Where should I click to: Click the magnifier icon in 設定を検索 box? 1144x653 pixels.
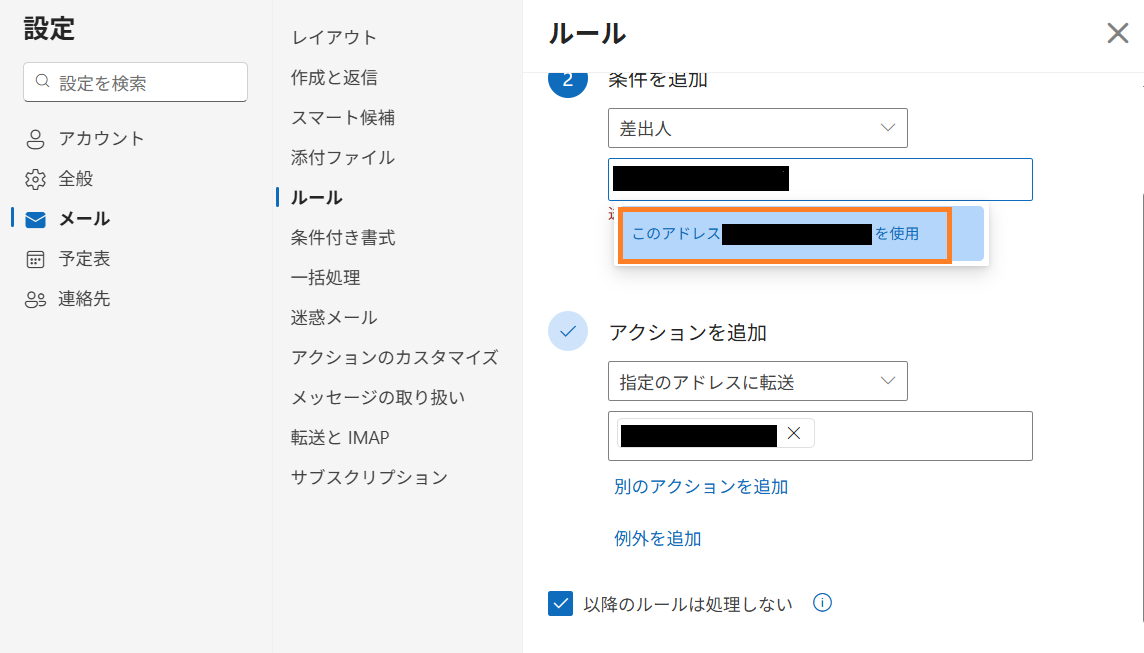point(43,81)
